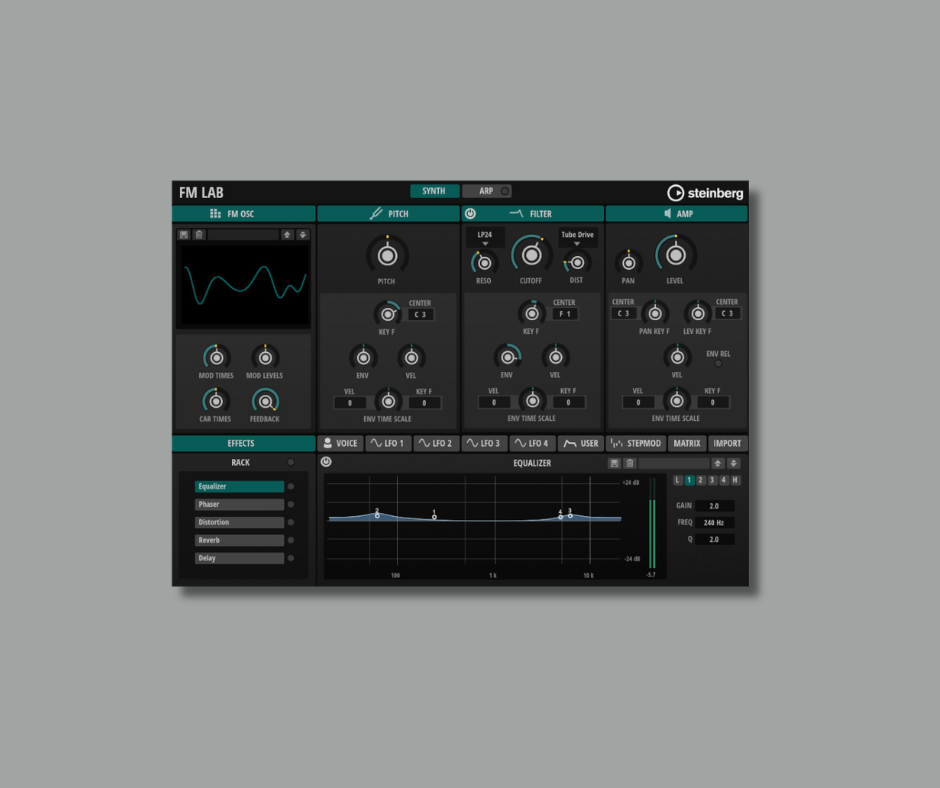Image resolution: width=940 pixels, height=788 pixels.
Task: Switch to the SYNTH page
Action: click(x=434, y=191)
